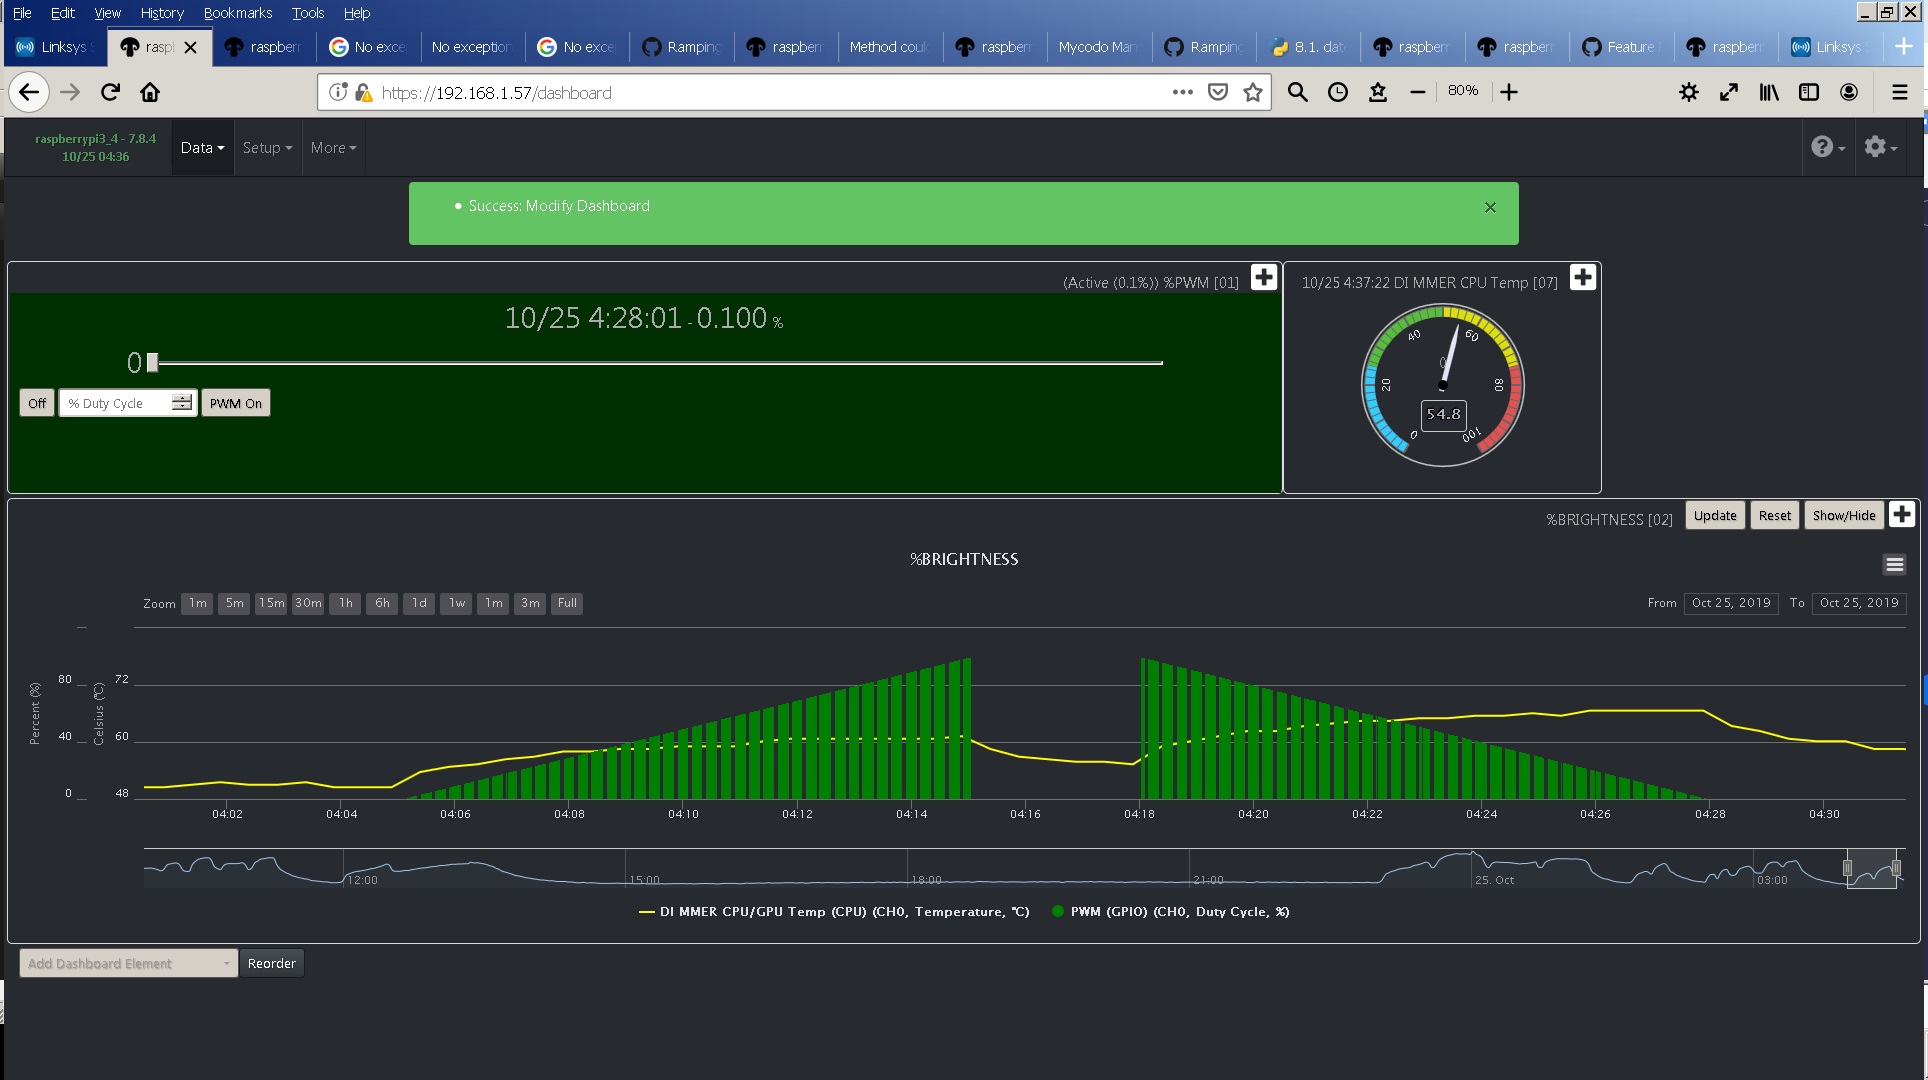Click the plus icon on the PWM widget

point(1263,277)
